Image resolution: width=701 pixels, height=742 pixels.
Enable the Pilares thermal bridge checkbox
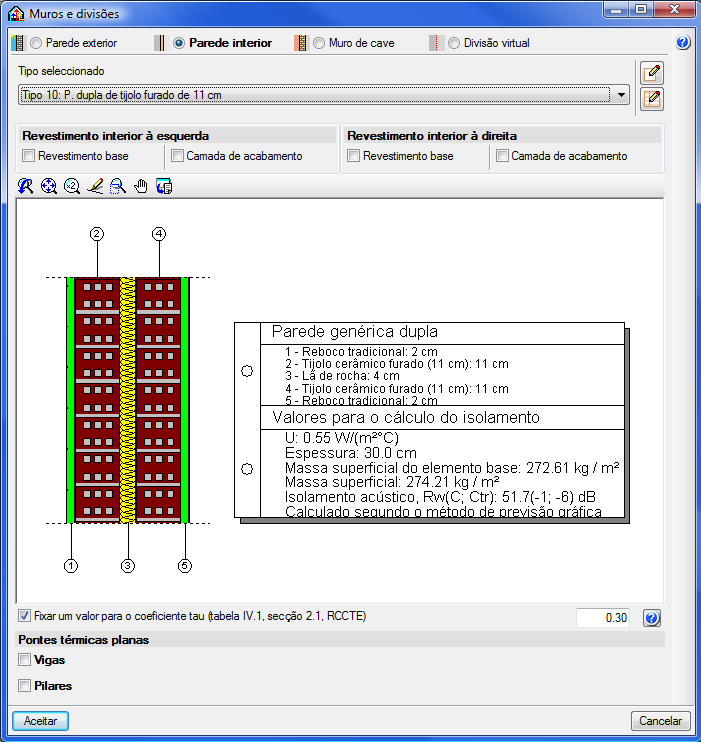(24, 685)
